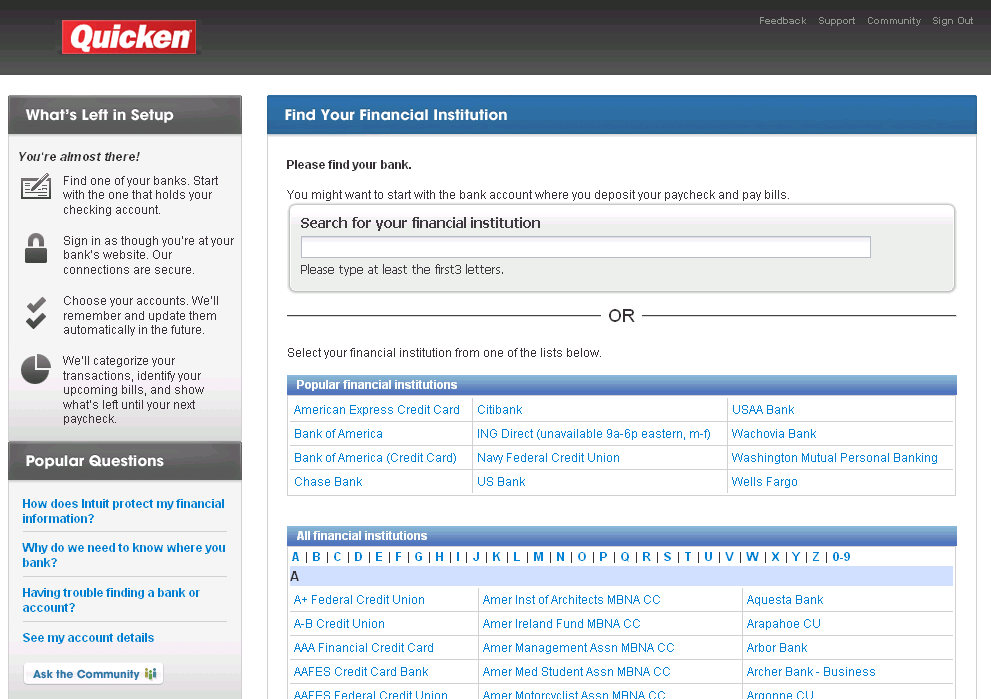This screenshot has width=991, height=699.
Task: Open 'Why do we need to know where you bank?'
Action: point(124,555)
